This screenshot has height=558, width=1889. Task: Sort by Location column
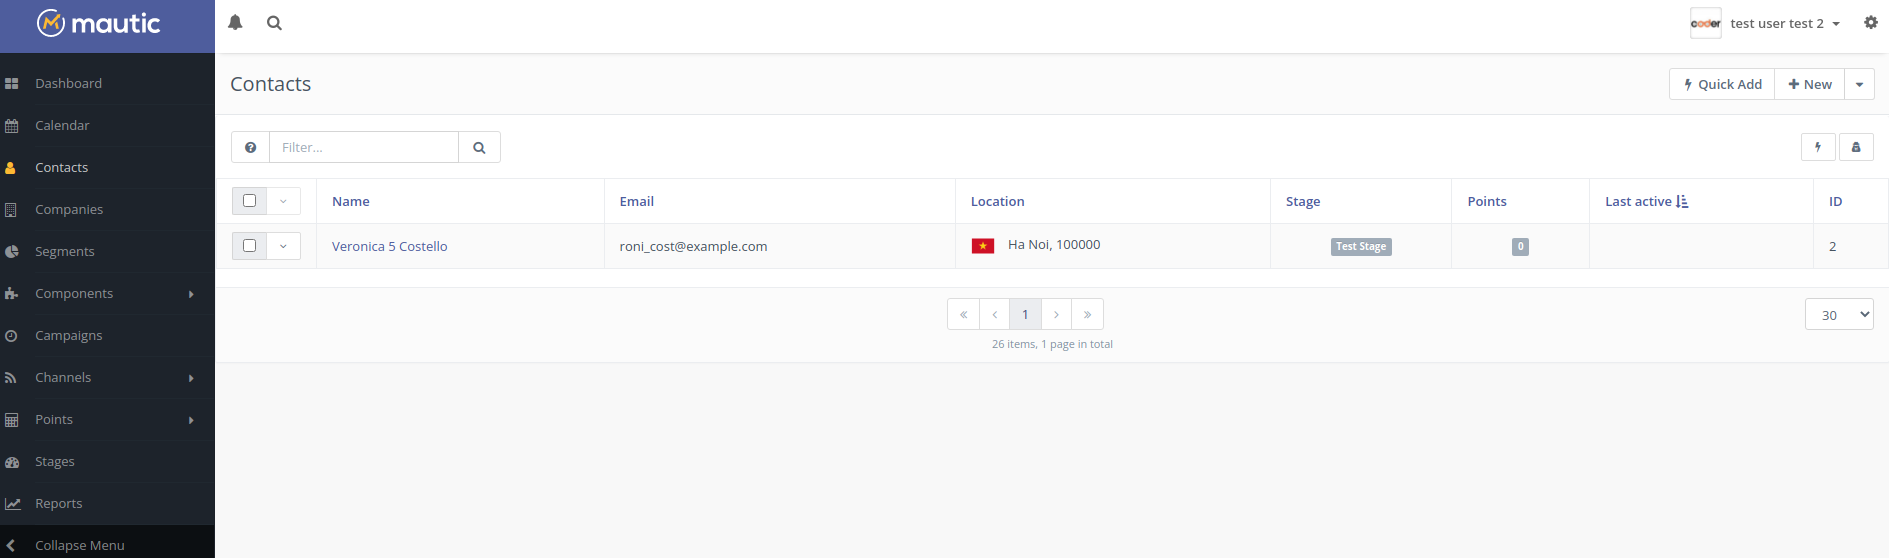998,201
